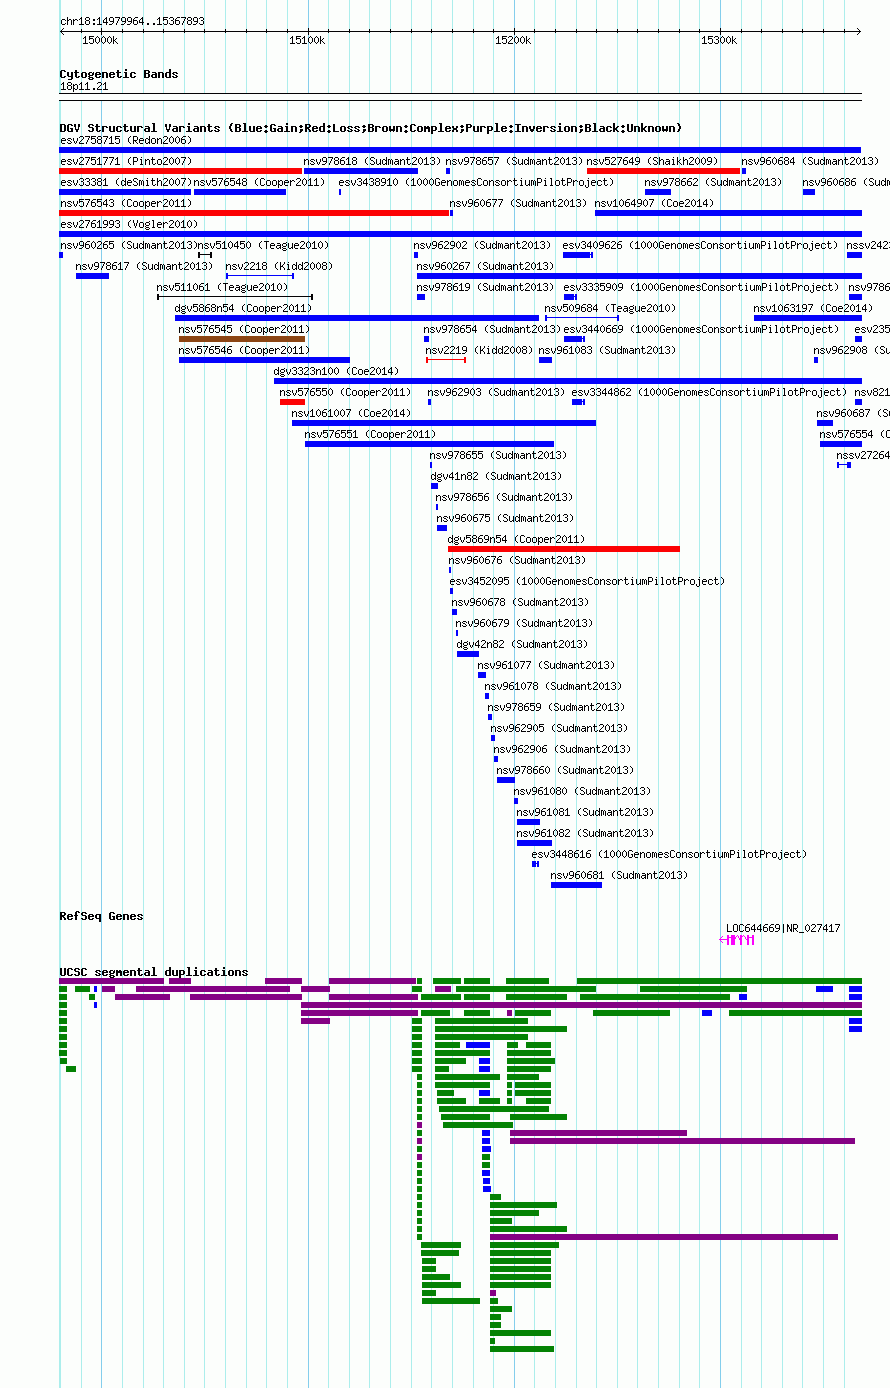Screen dimensions: 890x1388
Task: Click the 15100k scale marker
Action: click(x=307, y=40)
